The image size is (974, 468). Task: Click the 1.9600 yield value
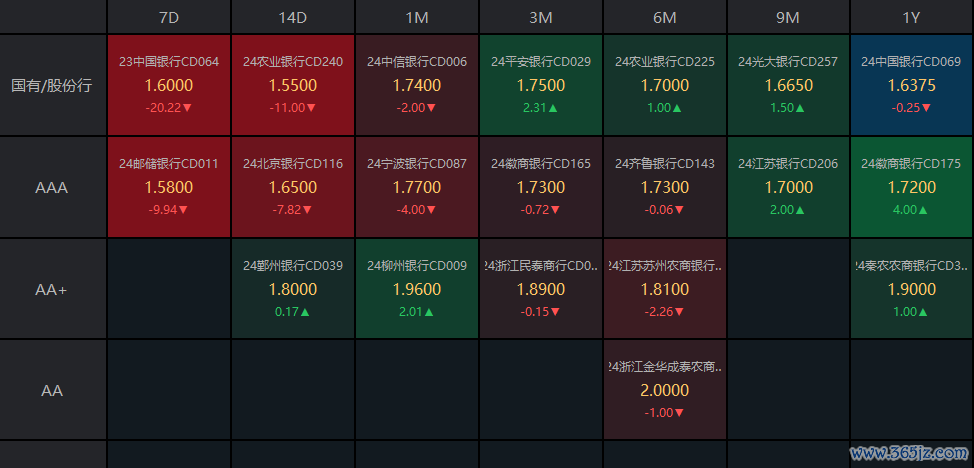point(417,289)
